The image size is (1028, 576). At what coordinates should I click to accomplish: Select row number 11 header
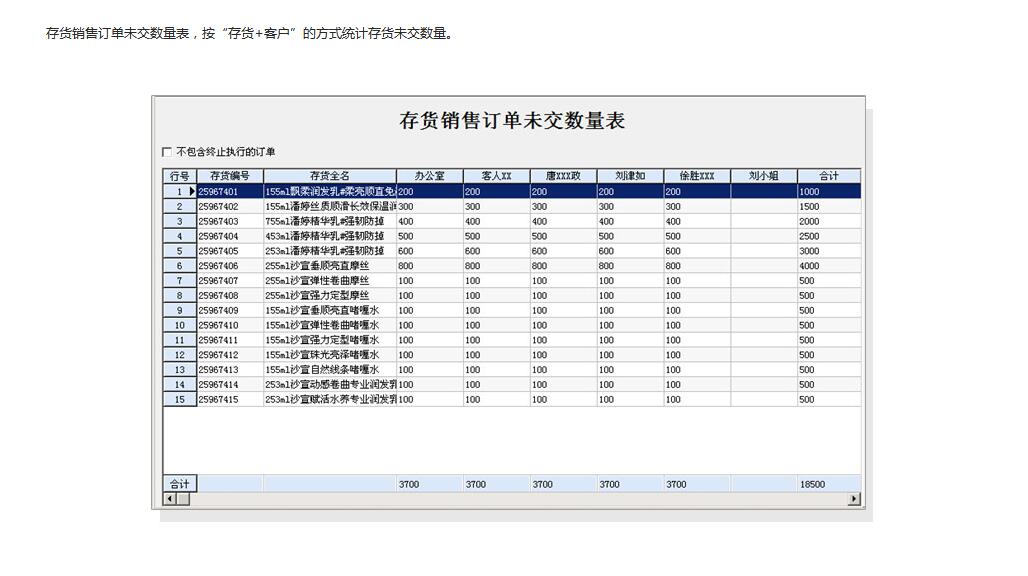[180, 340]
